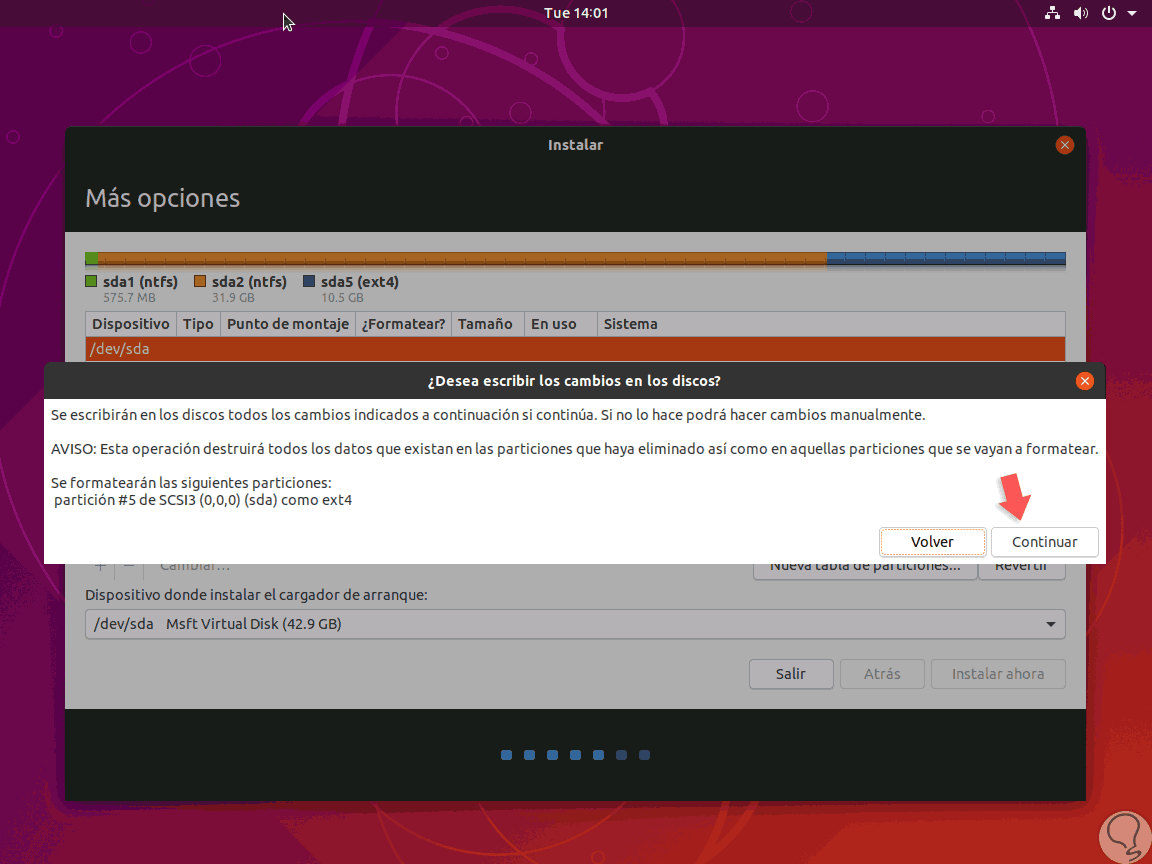Click the 'Más opciones' heading
This screenshot has width=1152, height=864.
point(162,198)
